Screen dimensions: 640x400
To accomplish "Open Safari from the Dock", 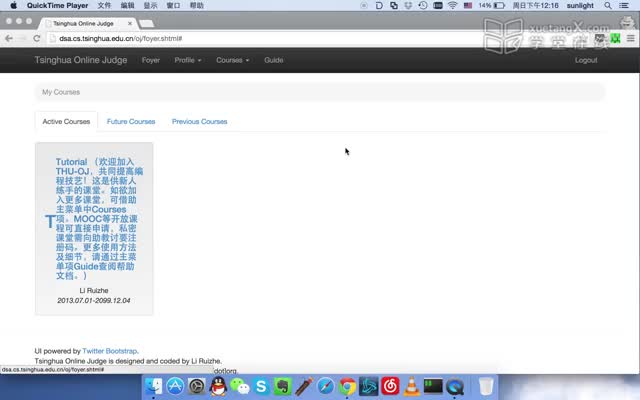I will (326, 386).
